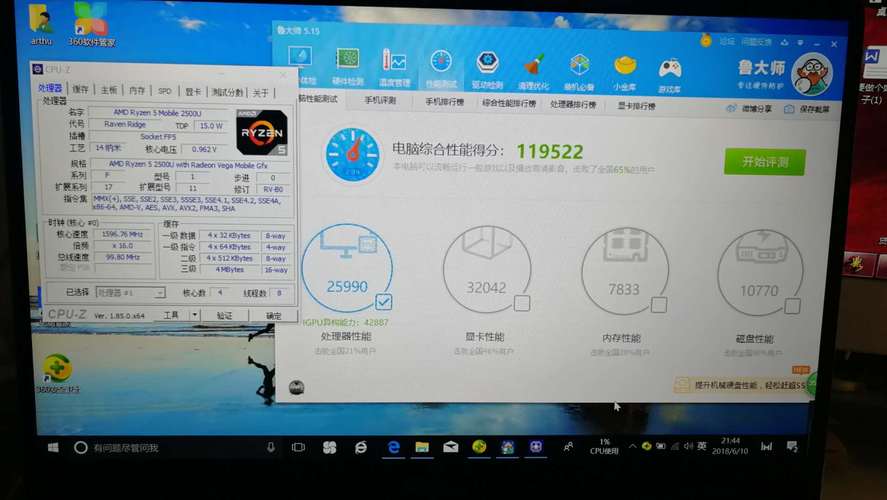Screen dimensions: 887x500
Task: Click the 问题反馈 feedback link
Action: pyautogui.click(x=756, y=42)
